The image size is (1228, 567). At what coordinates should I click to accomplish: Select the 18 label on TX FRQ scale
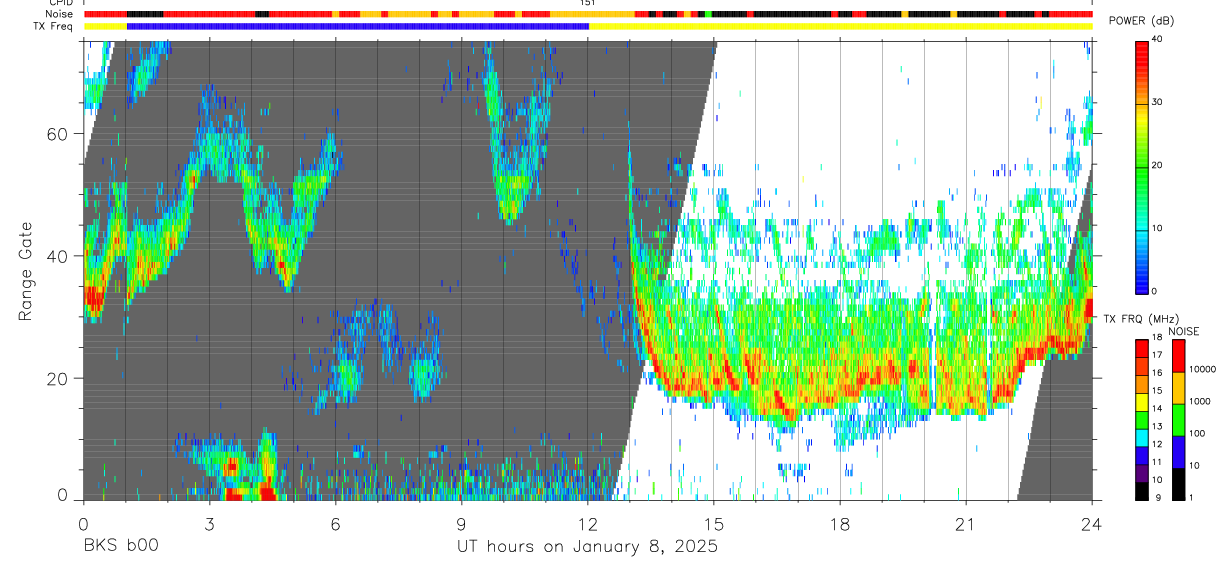point(1157,338)
